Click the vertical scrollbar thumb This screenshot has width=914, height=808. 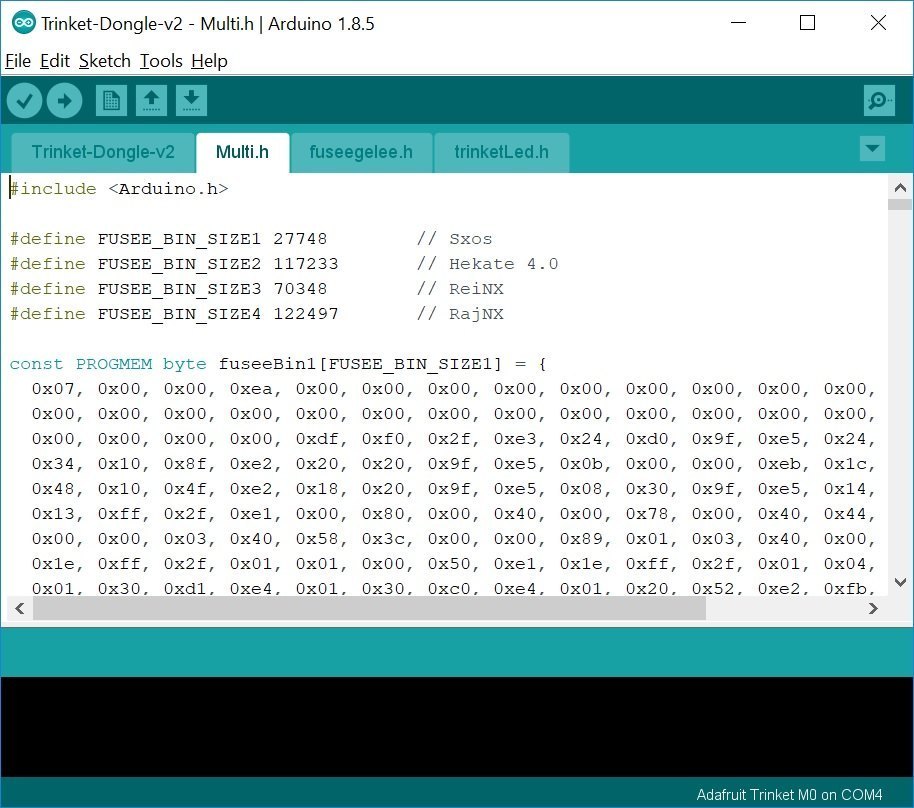click(x=900, y=204)
